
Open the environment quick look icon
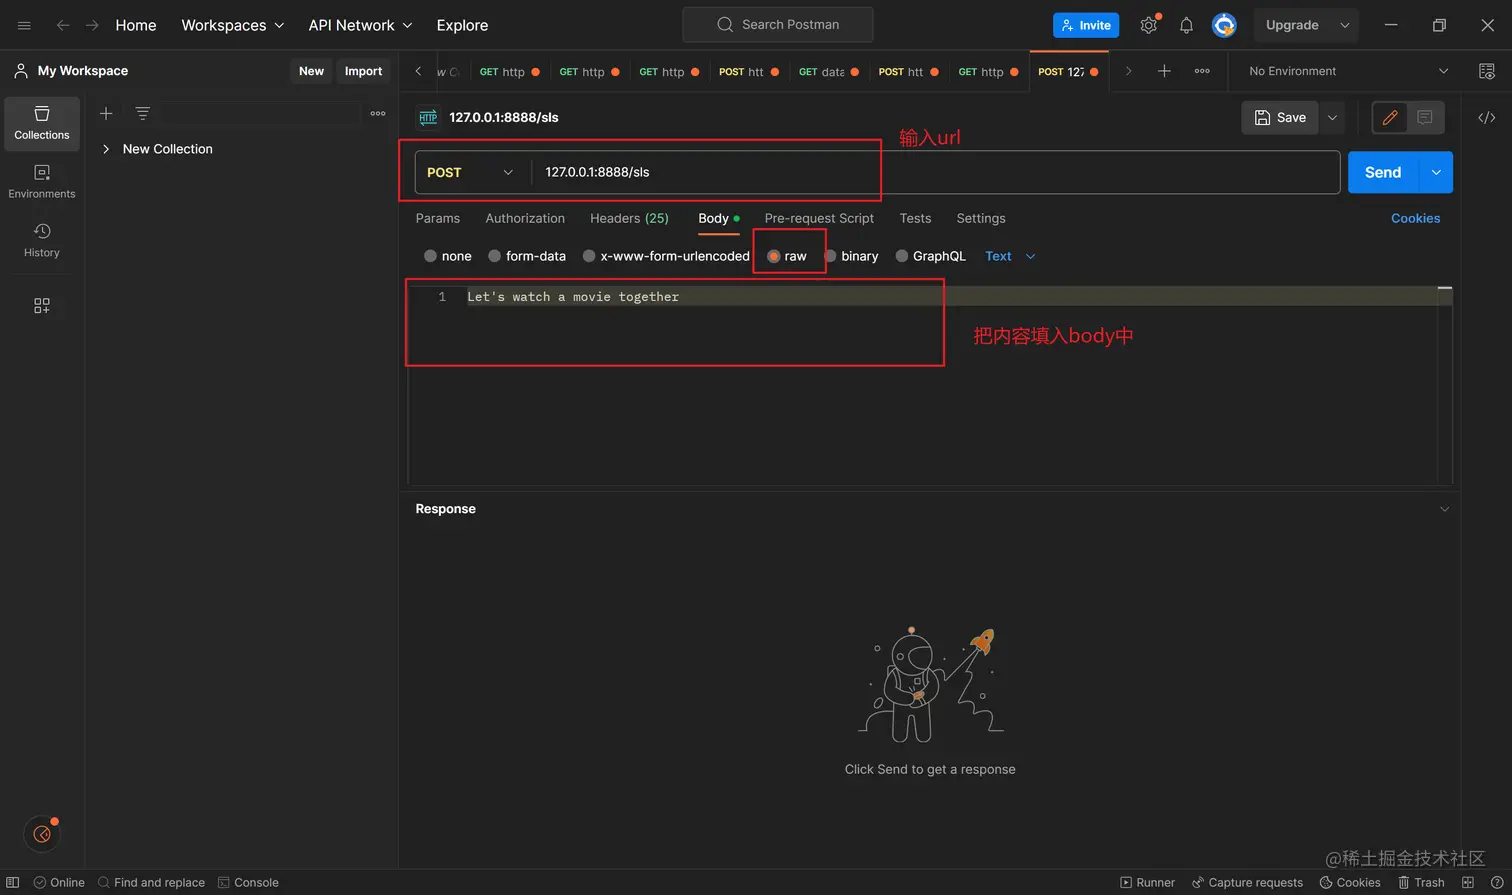click(1487, 71)
